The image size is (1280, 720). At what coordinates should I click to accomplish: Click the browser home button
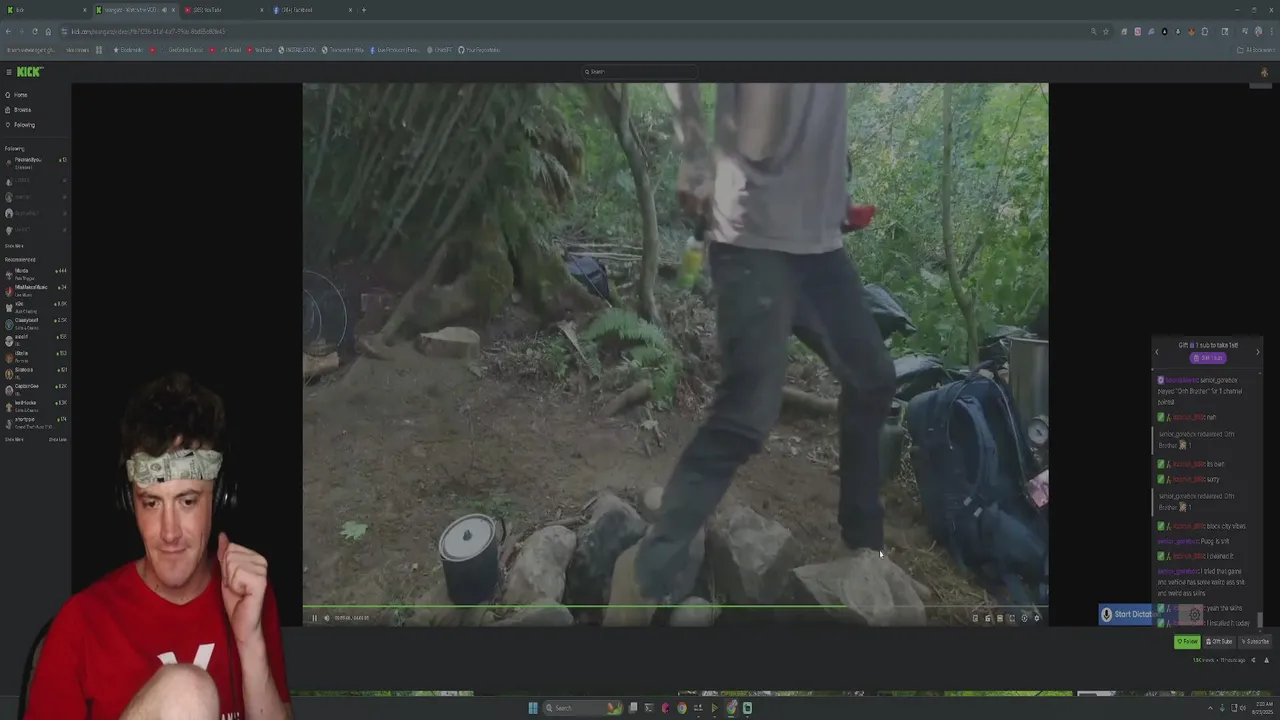(48, 31)
